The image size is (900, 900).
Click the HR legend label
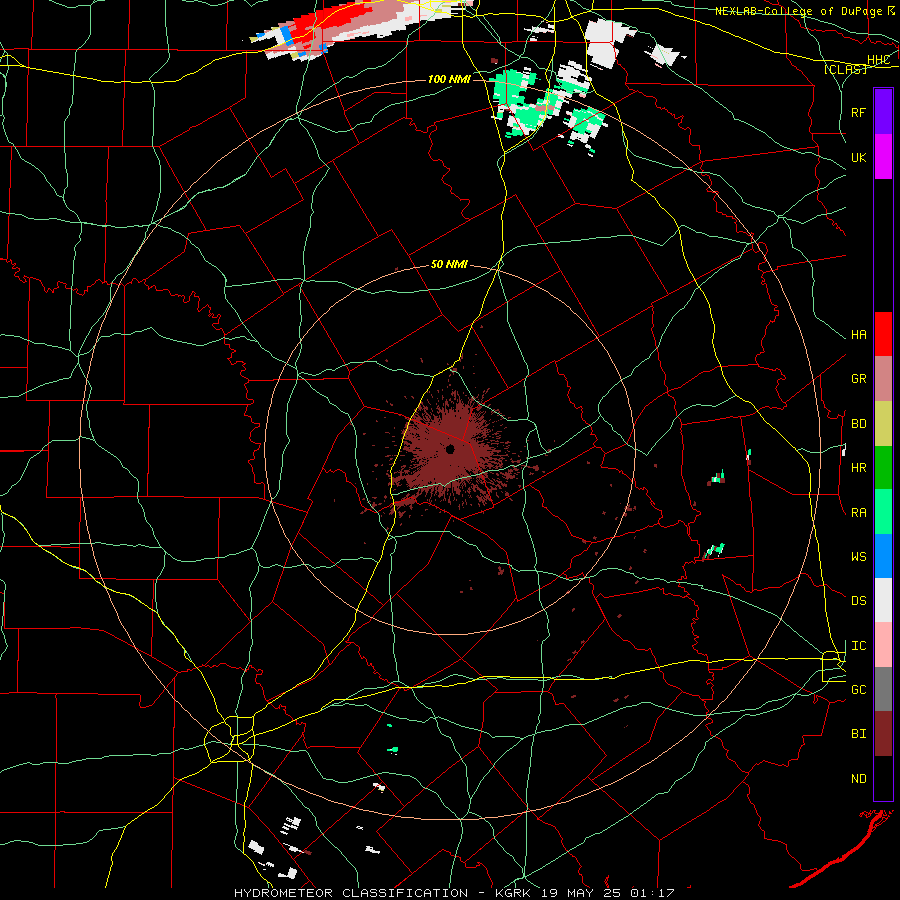pos(859,468)
